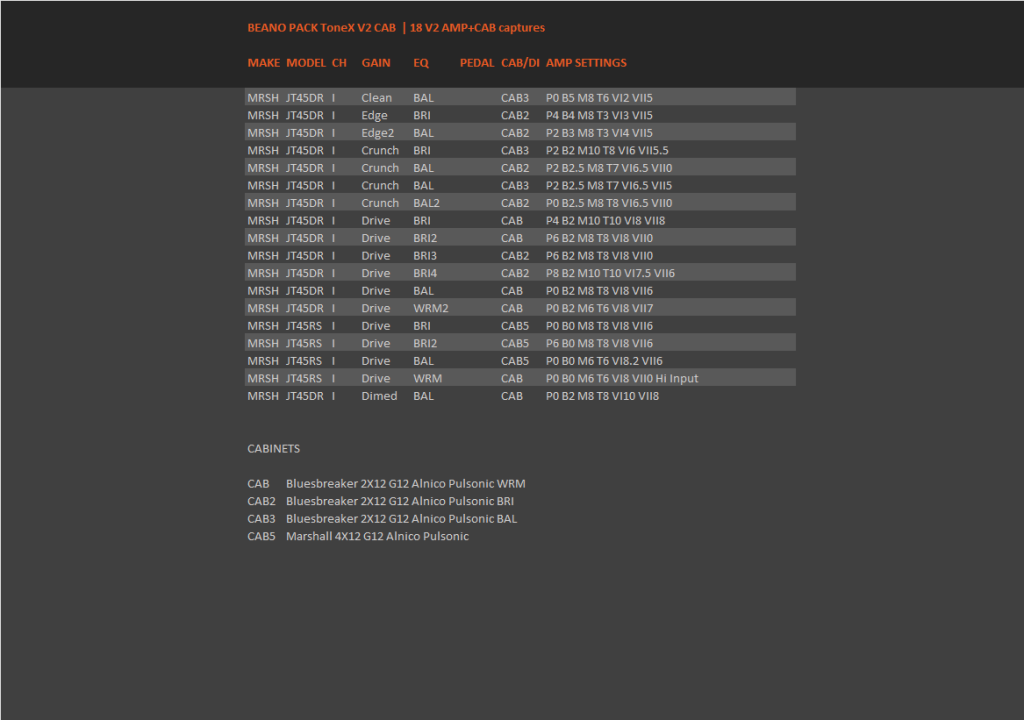The width and height of the screenshot is (1024, 720).
Task: Select the Dimed gain cell
Action: click(x=379, y=397)
